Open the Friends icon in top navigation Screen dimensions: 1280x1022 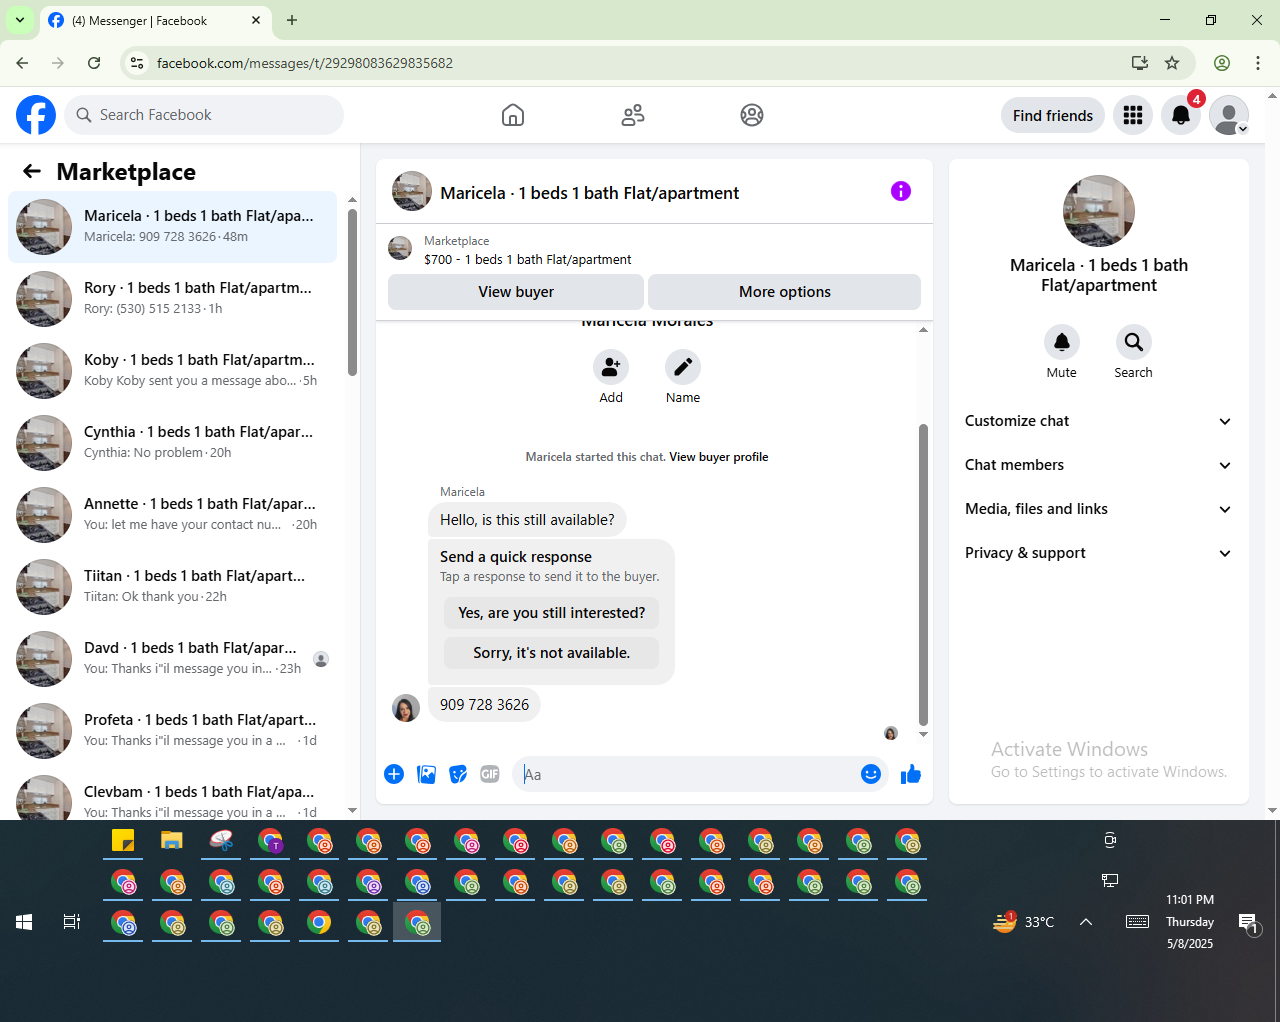coord(633,115)
